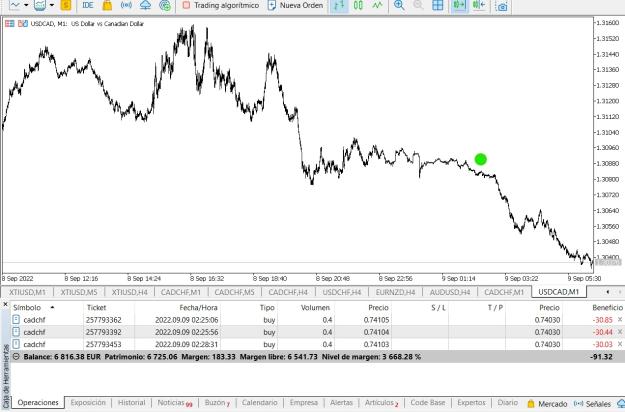Viewport: 625px width, 412px height.
Task: Open the Code Base tab
Action: click(428, 402)
